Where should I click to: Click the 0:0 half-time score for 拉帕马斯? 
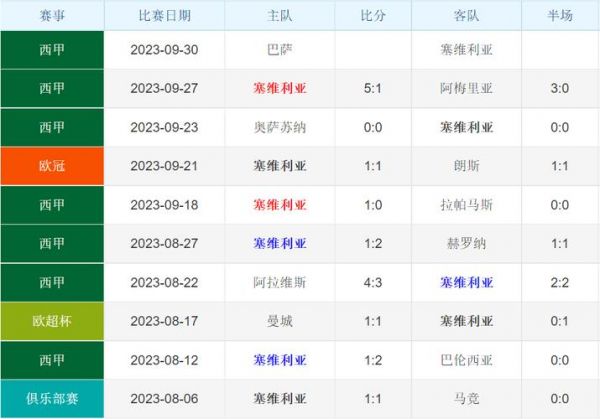click(x=559, y=205)
